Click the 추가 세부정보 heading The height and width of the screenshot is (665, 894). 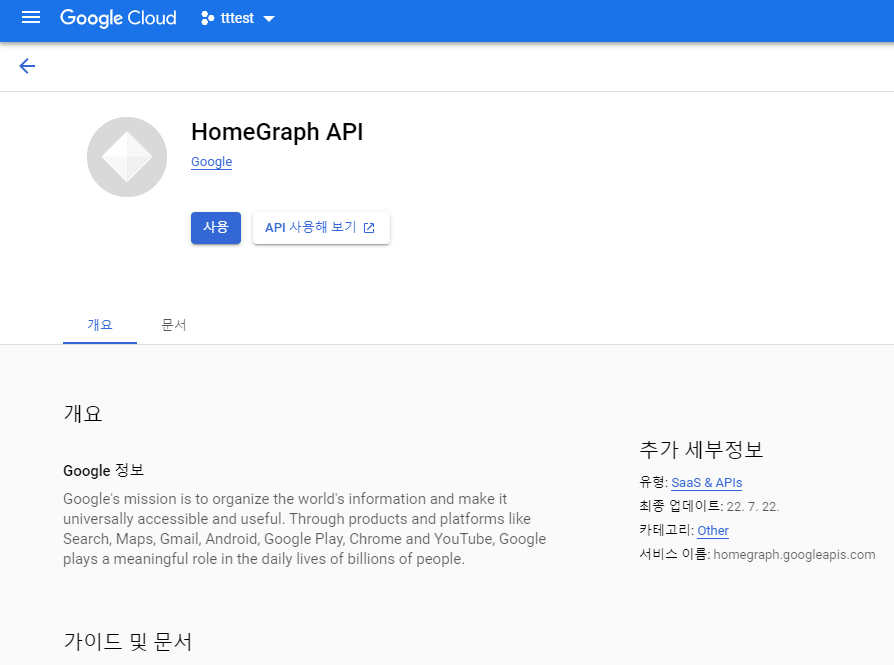[x=701, y=449]
